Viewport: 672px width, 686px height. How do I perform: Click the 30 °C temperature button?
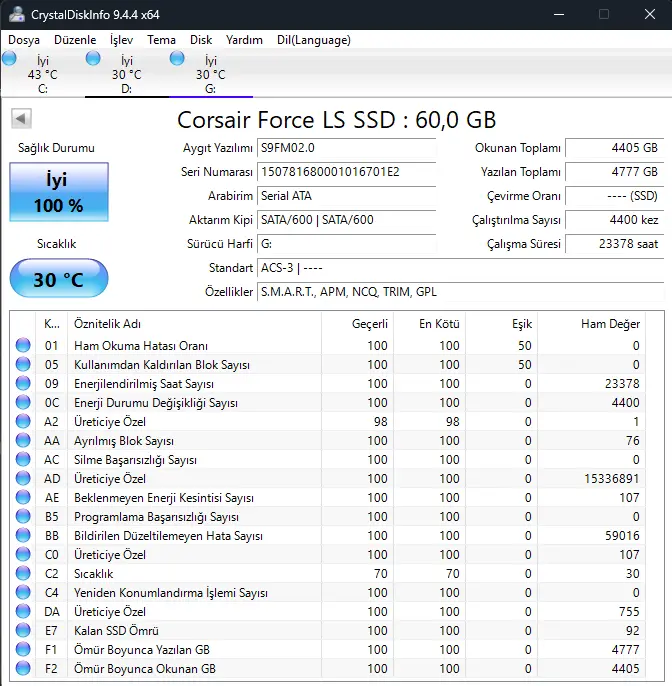[x=59, y=278]
